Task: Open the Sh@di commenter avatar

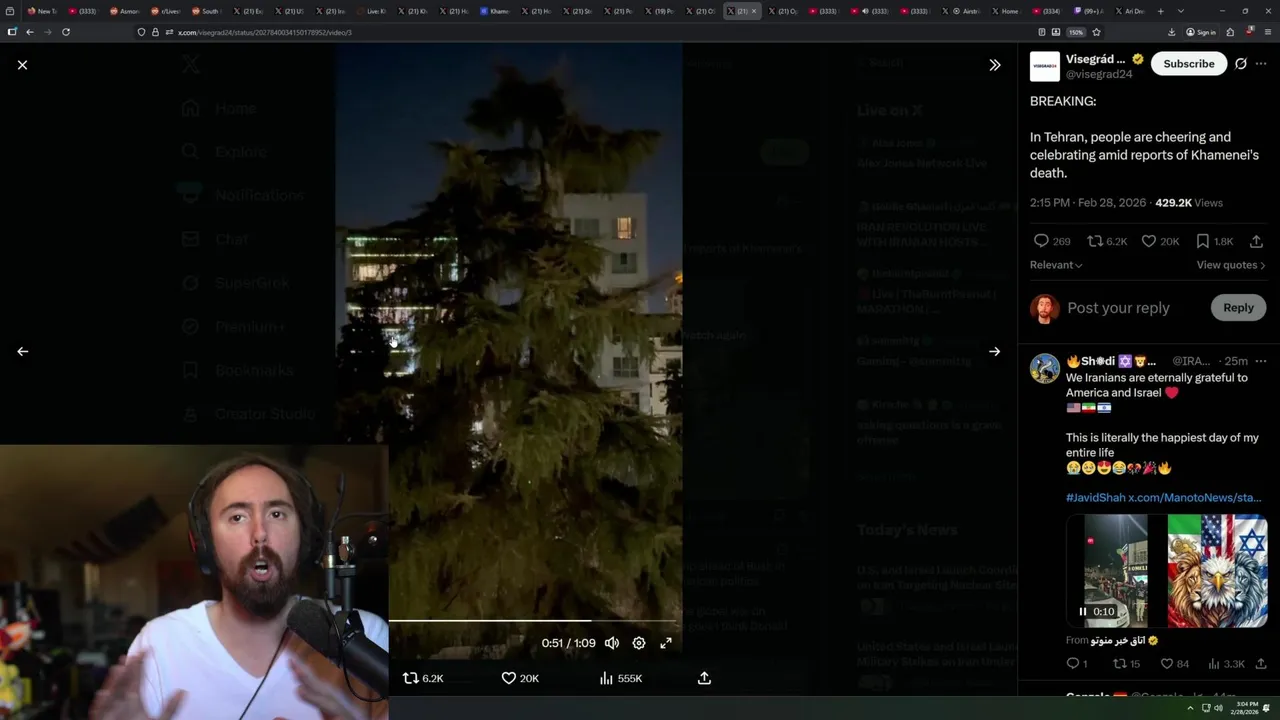Action: 1045,368
